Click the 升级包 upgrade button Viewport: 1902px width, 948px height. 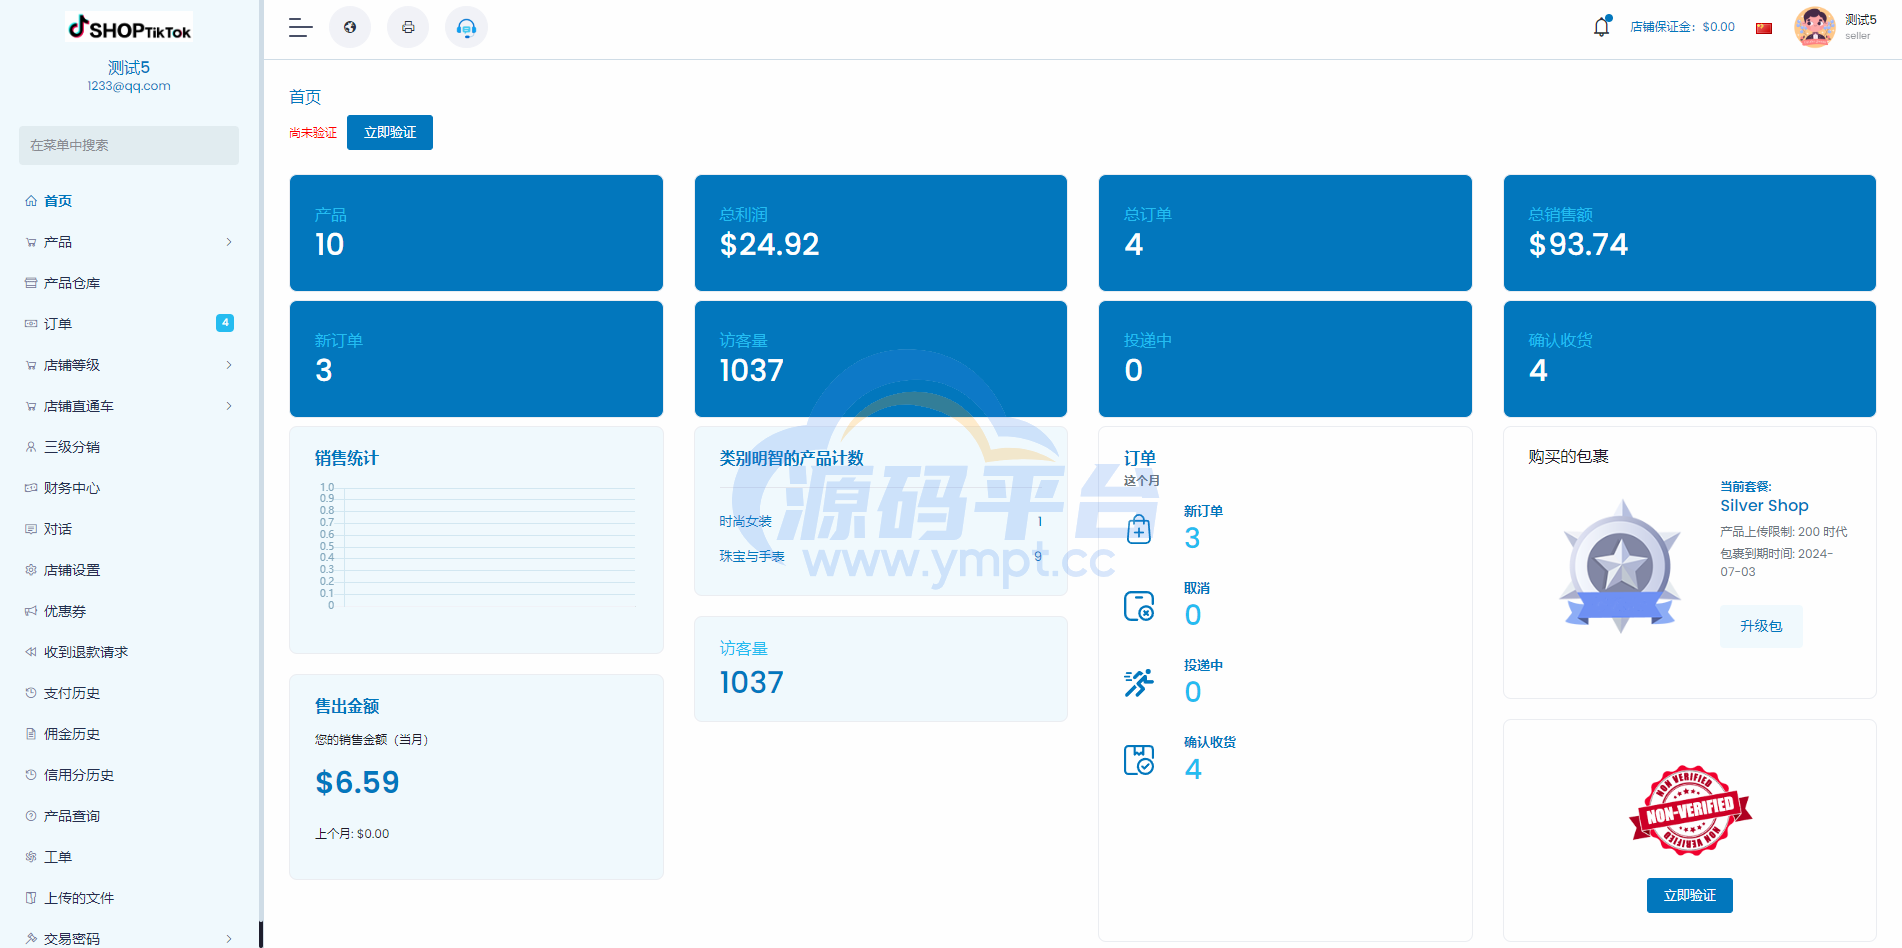[x=1760, y=626]
